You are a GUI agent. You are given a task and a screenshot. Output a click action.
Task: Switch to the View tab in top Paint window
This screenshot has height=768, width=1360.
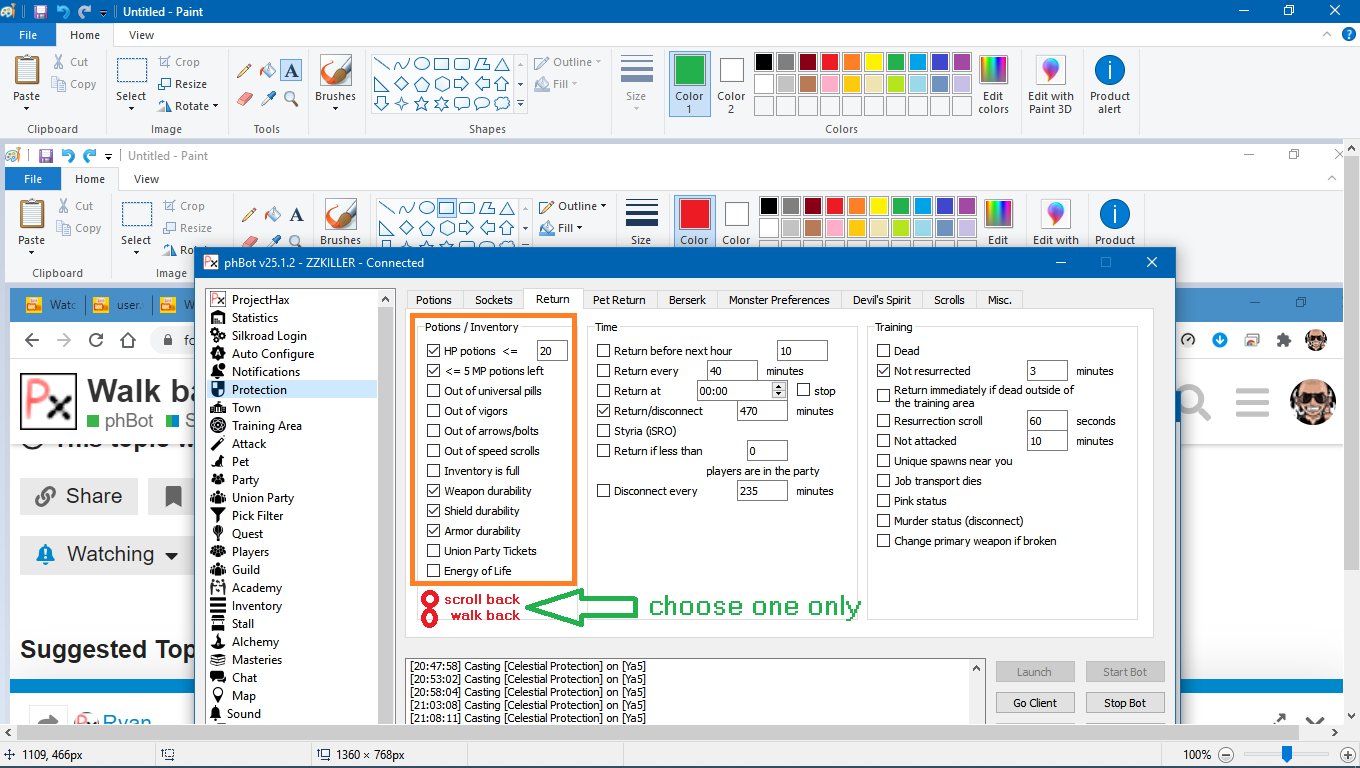(x=141, y=35)
